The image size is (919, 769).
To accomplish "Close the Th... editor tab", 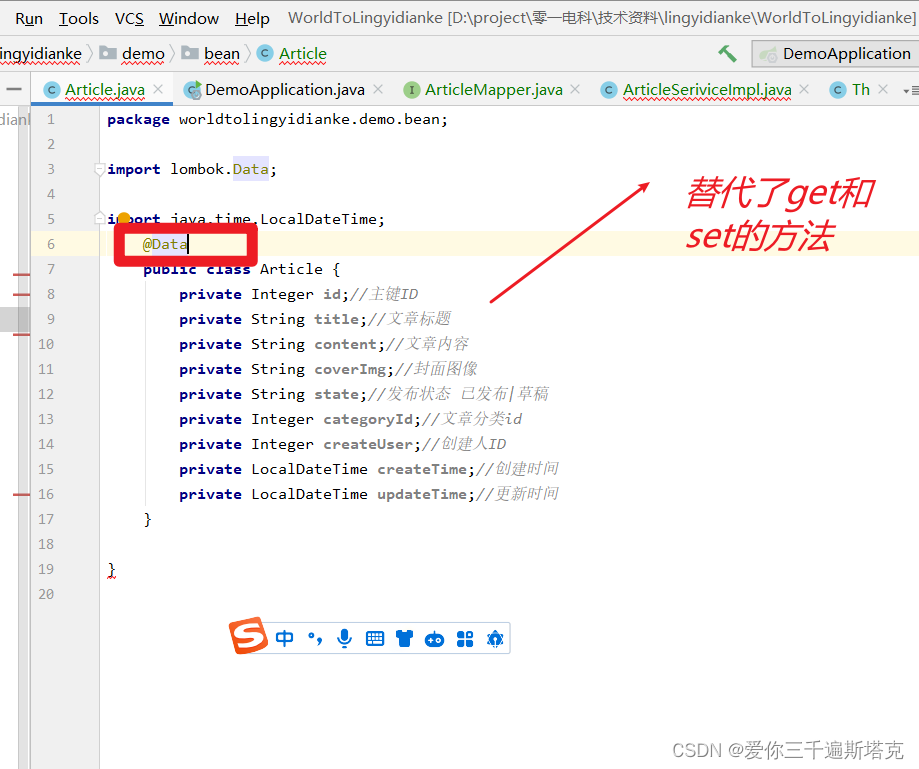I will (883, 89).
